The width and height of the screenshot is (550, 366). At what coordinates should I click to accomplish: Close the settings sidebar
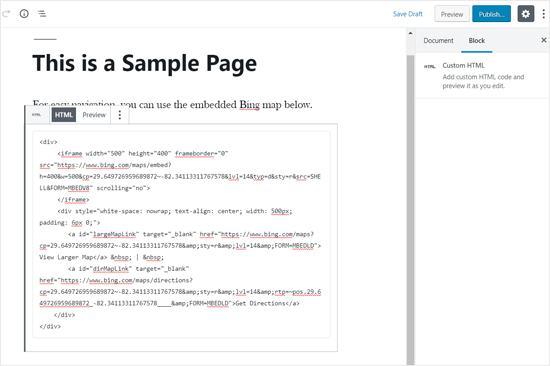(544, 40)
